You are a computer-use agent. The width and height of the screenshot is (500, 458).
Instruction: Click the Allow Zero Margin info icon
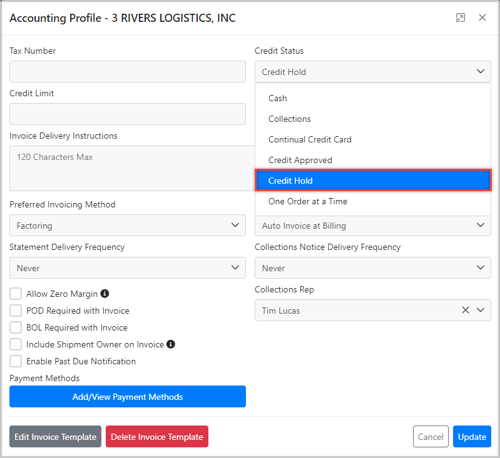point(105,293)
